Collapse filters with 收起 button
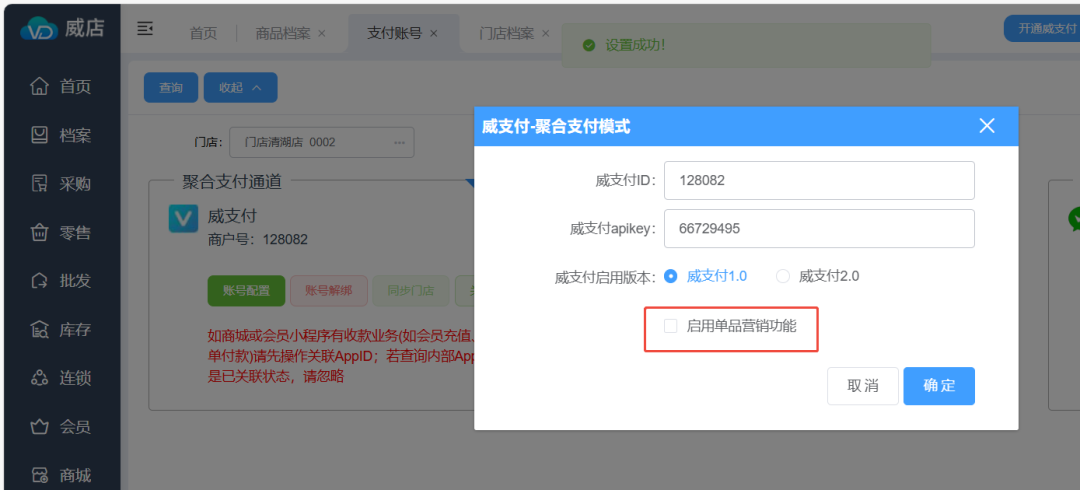The image size is (1080, 490). point(240,88)
